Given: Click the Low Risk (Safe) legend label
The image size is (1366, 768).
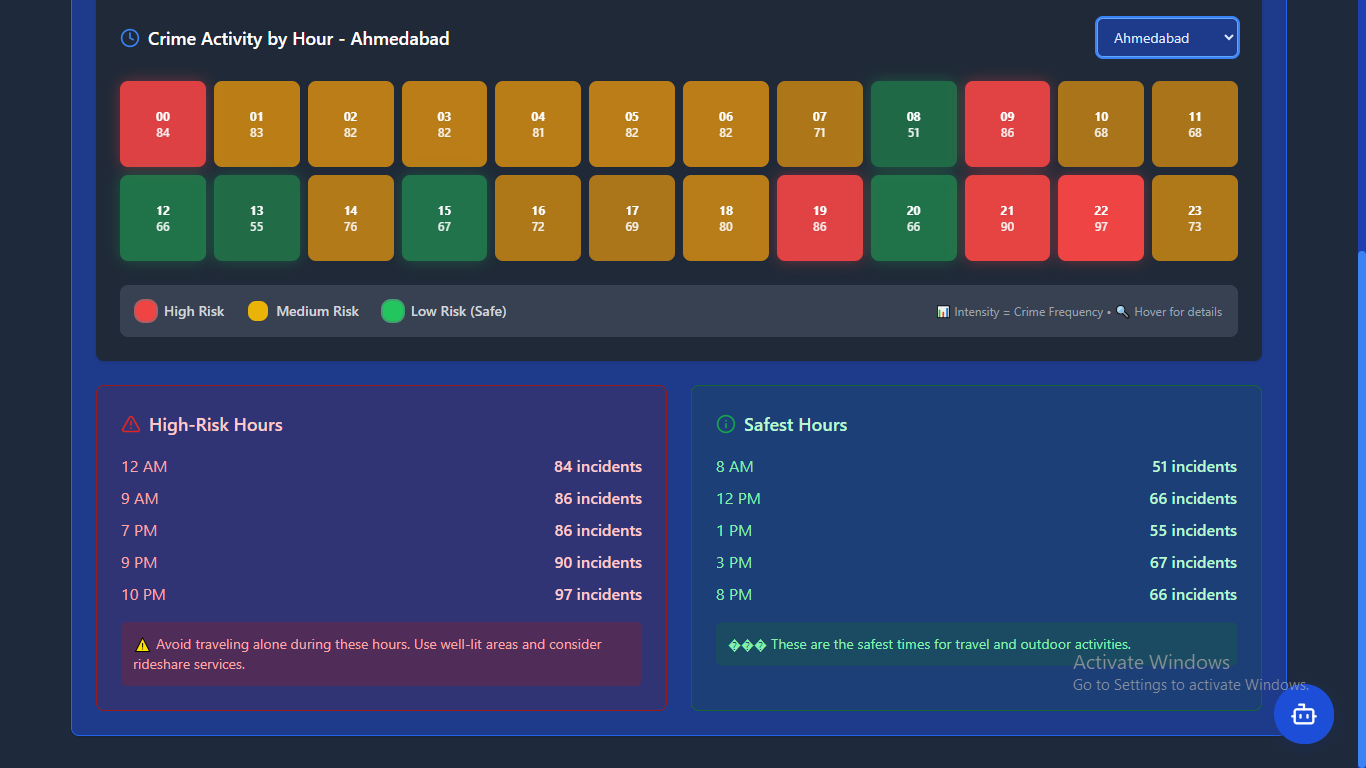Looking at the screenshot, I should click(458, 311).
